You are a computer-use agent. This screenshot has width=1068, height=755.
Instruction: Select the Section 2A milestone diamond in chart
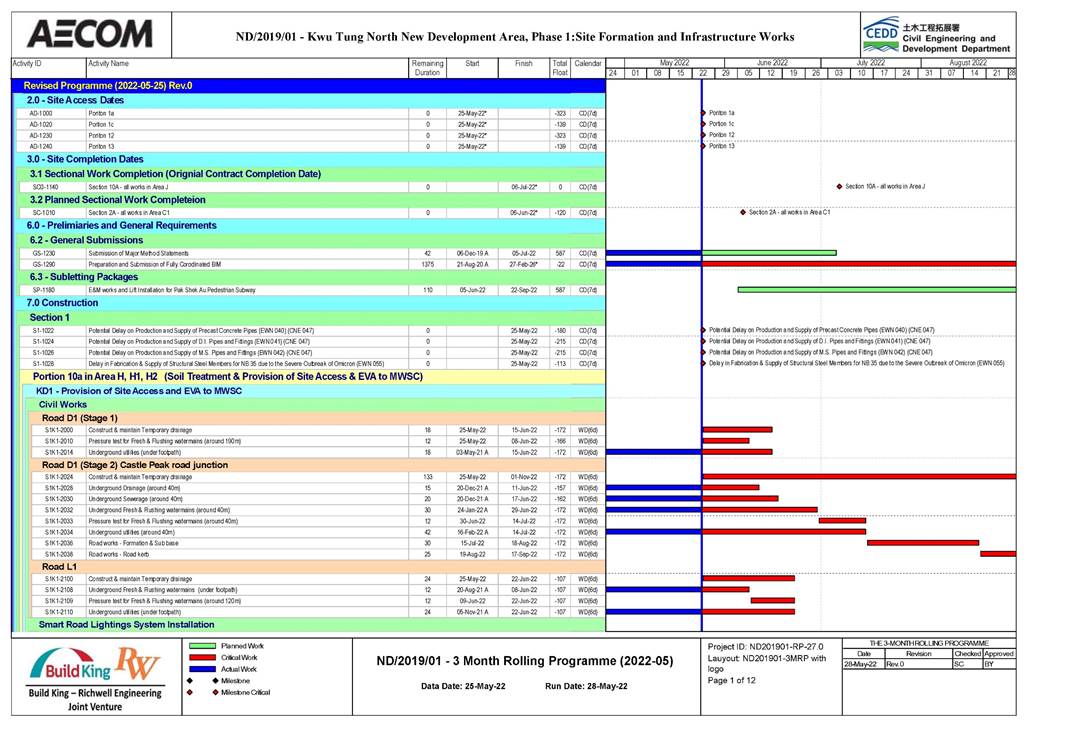click(x=742, y=212)
